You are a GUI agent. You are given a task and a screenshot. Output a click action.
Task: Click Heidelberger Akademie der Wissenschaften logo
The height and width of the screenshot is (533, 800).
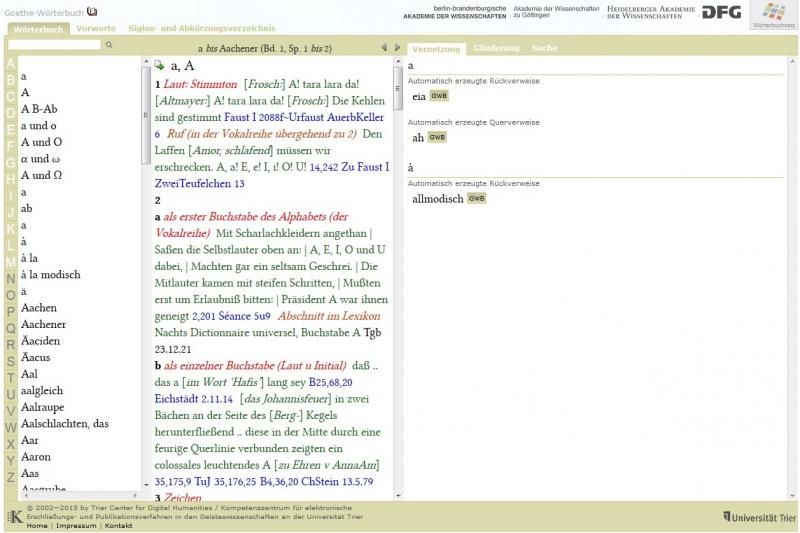tap(651, 12)
